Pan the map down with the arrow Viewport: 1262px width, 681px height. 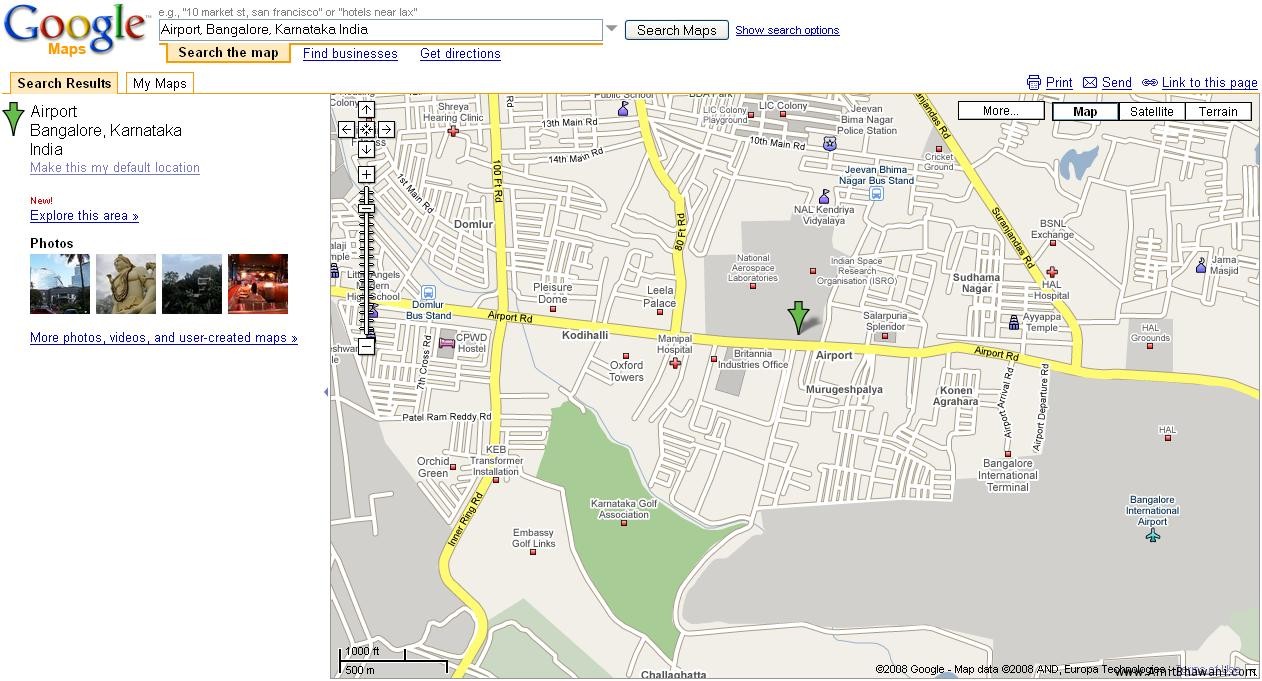(x=367, y=149)
